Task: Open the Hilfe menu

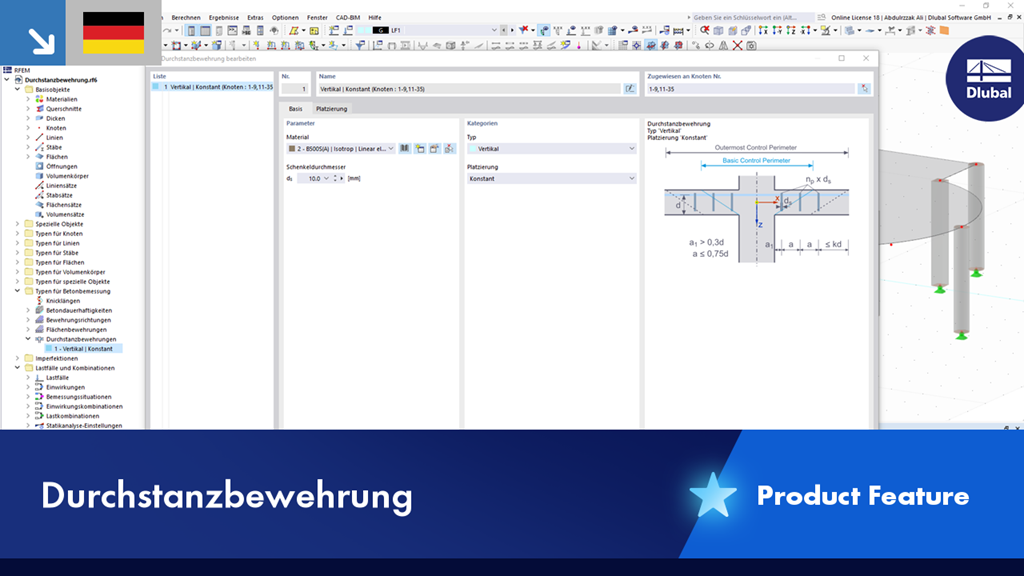Action: pyautogui.click(x=375, y=18)
